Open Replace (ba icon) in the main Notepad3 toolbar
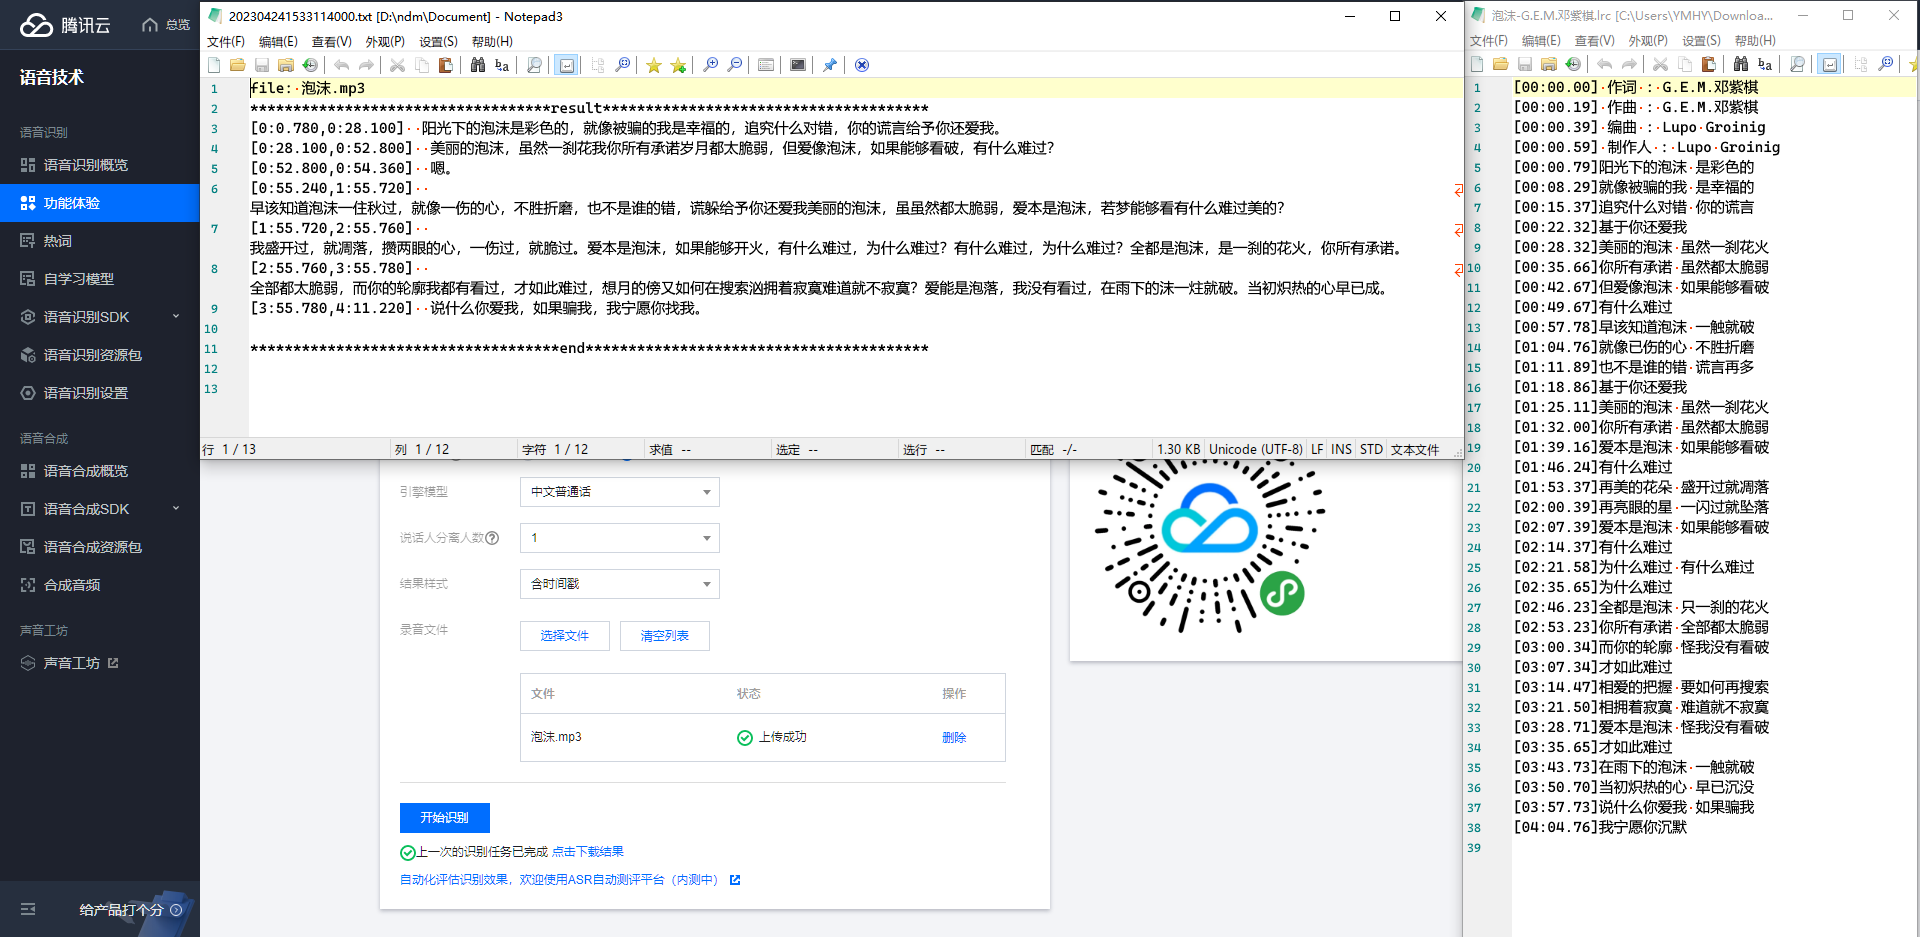 click(x=502, y=65)
